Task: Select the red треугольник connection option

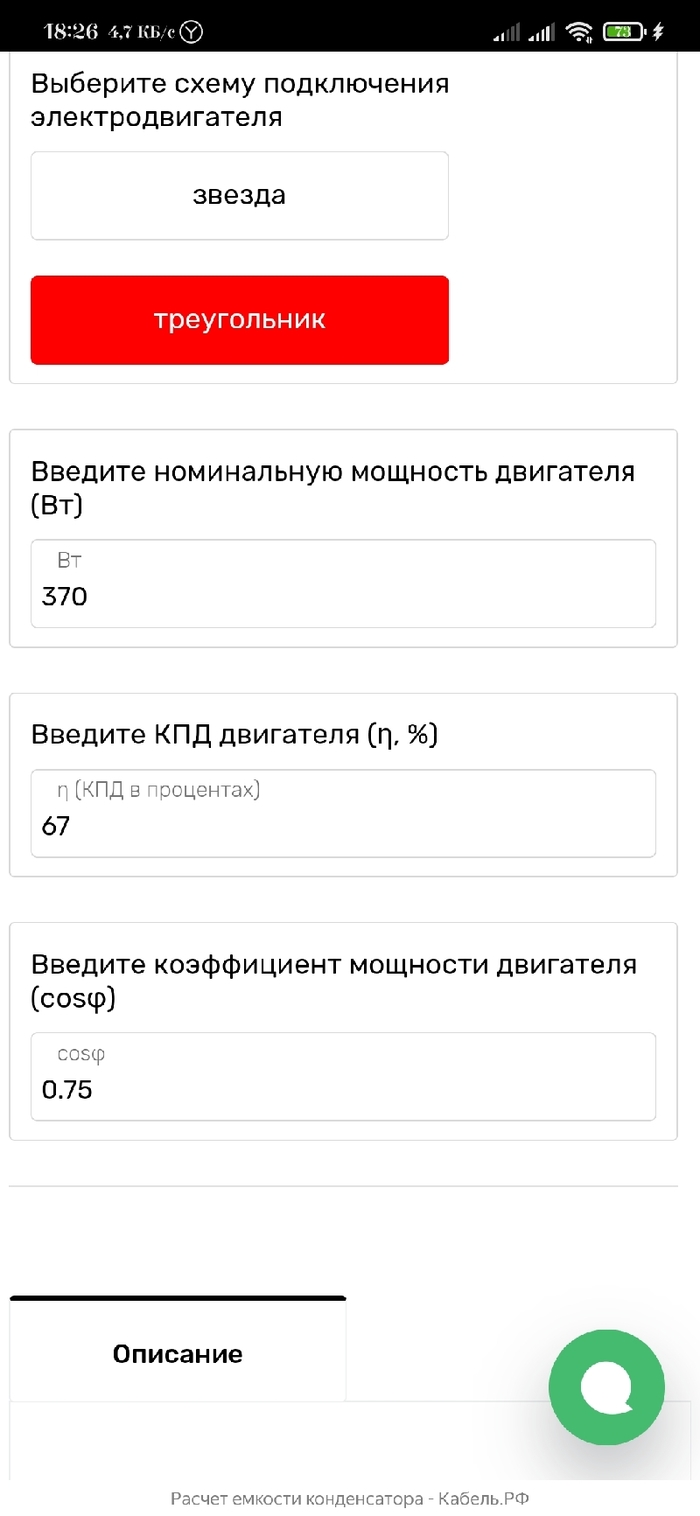Action: 239,320
